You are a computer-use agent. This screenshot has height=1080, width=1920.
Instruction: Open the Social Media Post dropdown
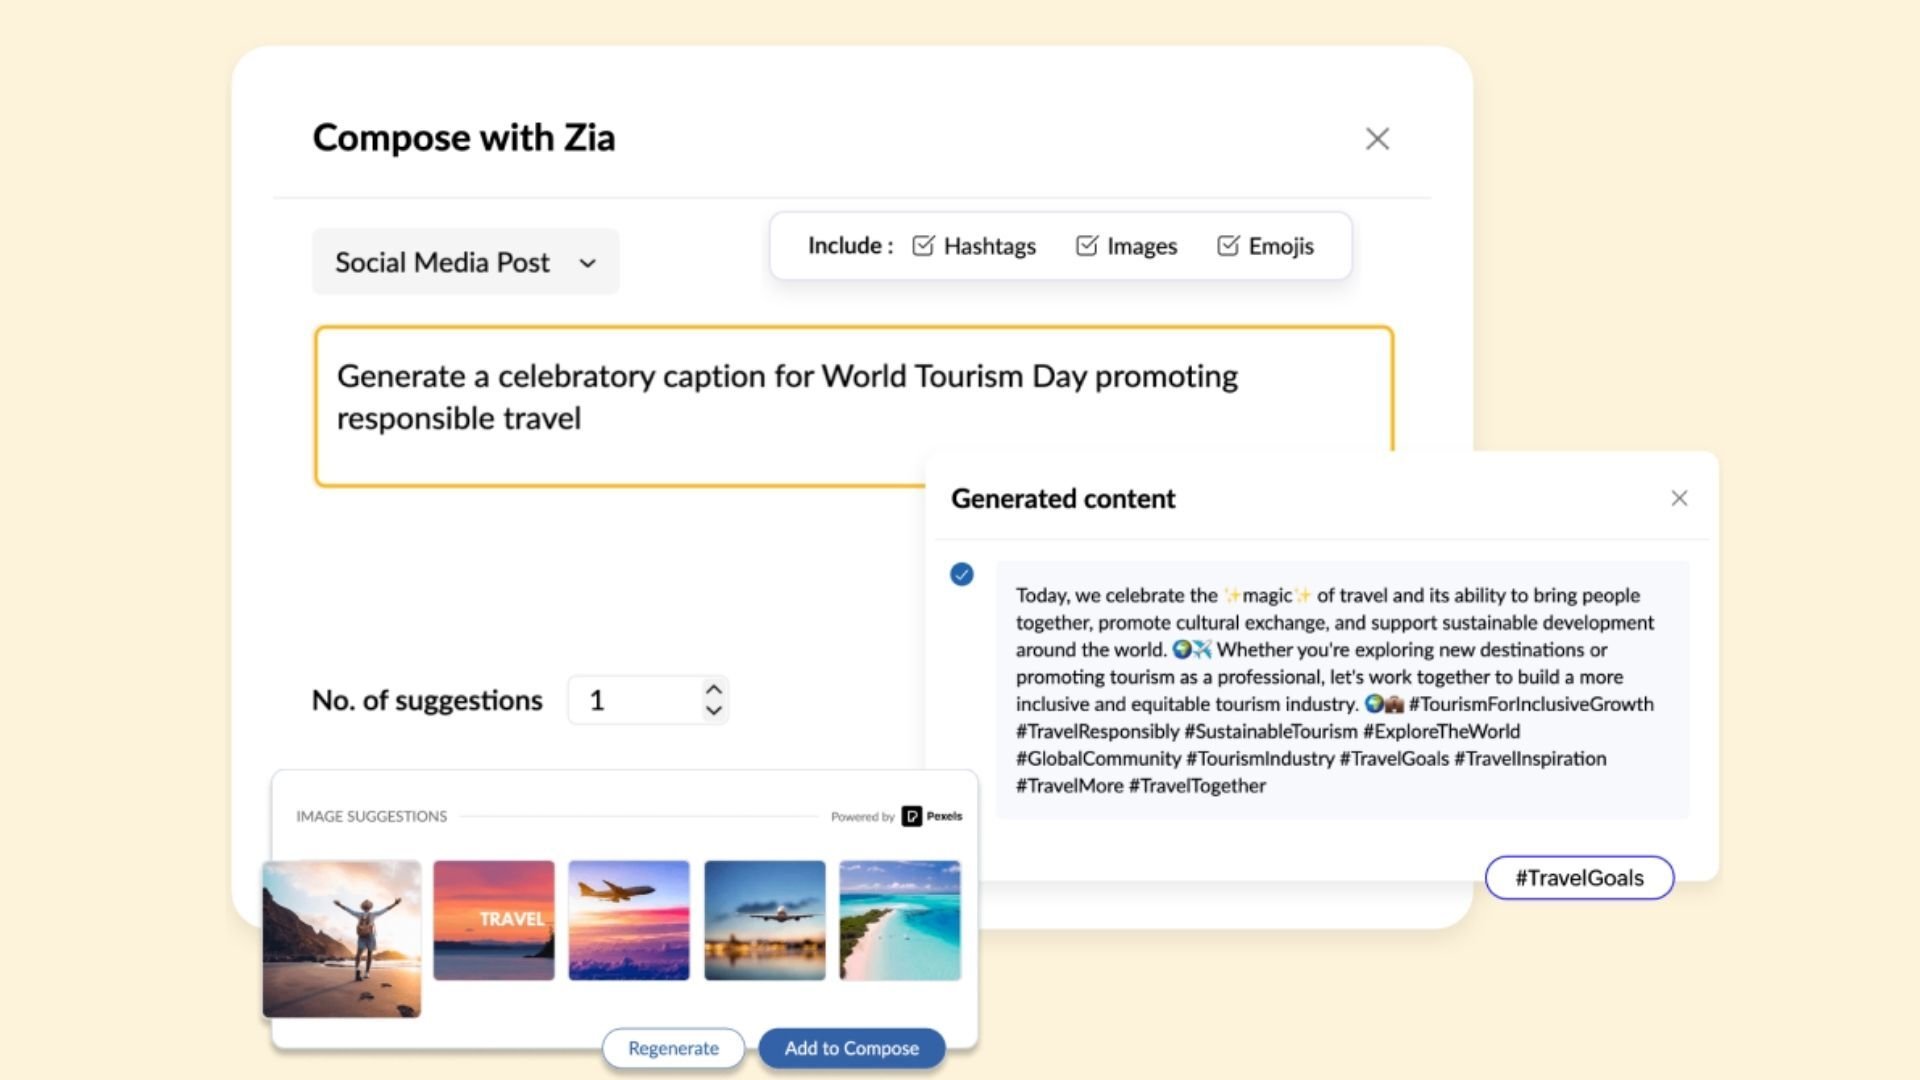click(x=465, y=262)
